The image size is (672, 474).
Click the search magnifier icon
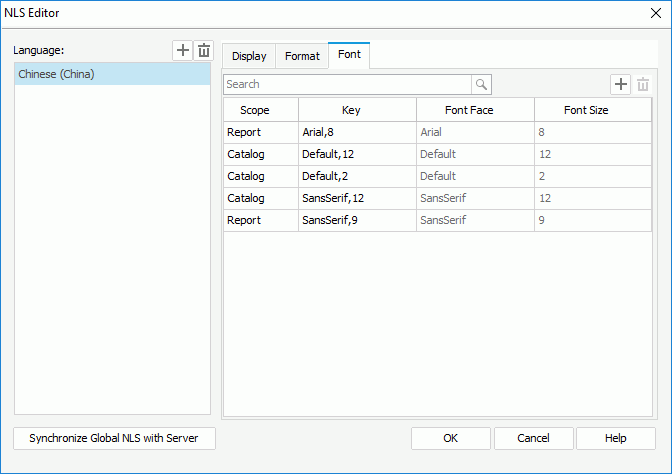[x=481, y=84]
